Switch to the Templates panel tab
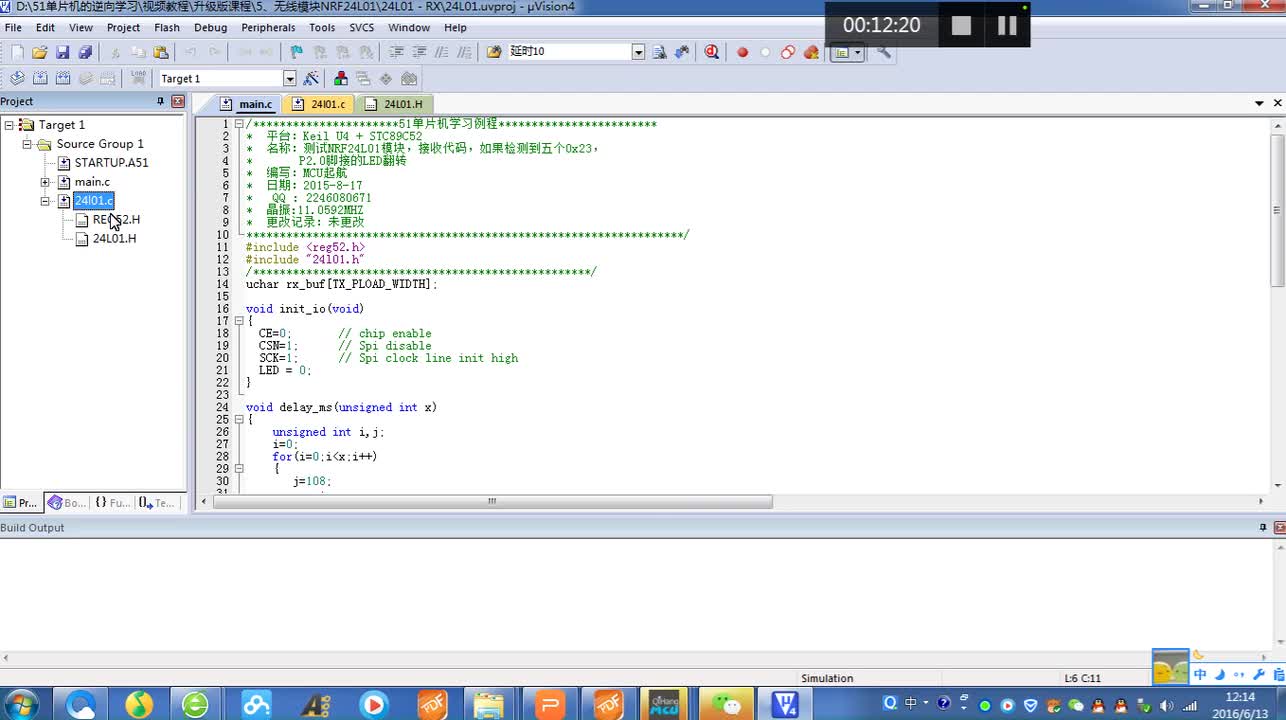 tap(157, 503)
